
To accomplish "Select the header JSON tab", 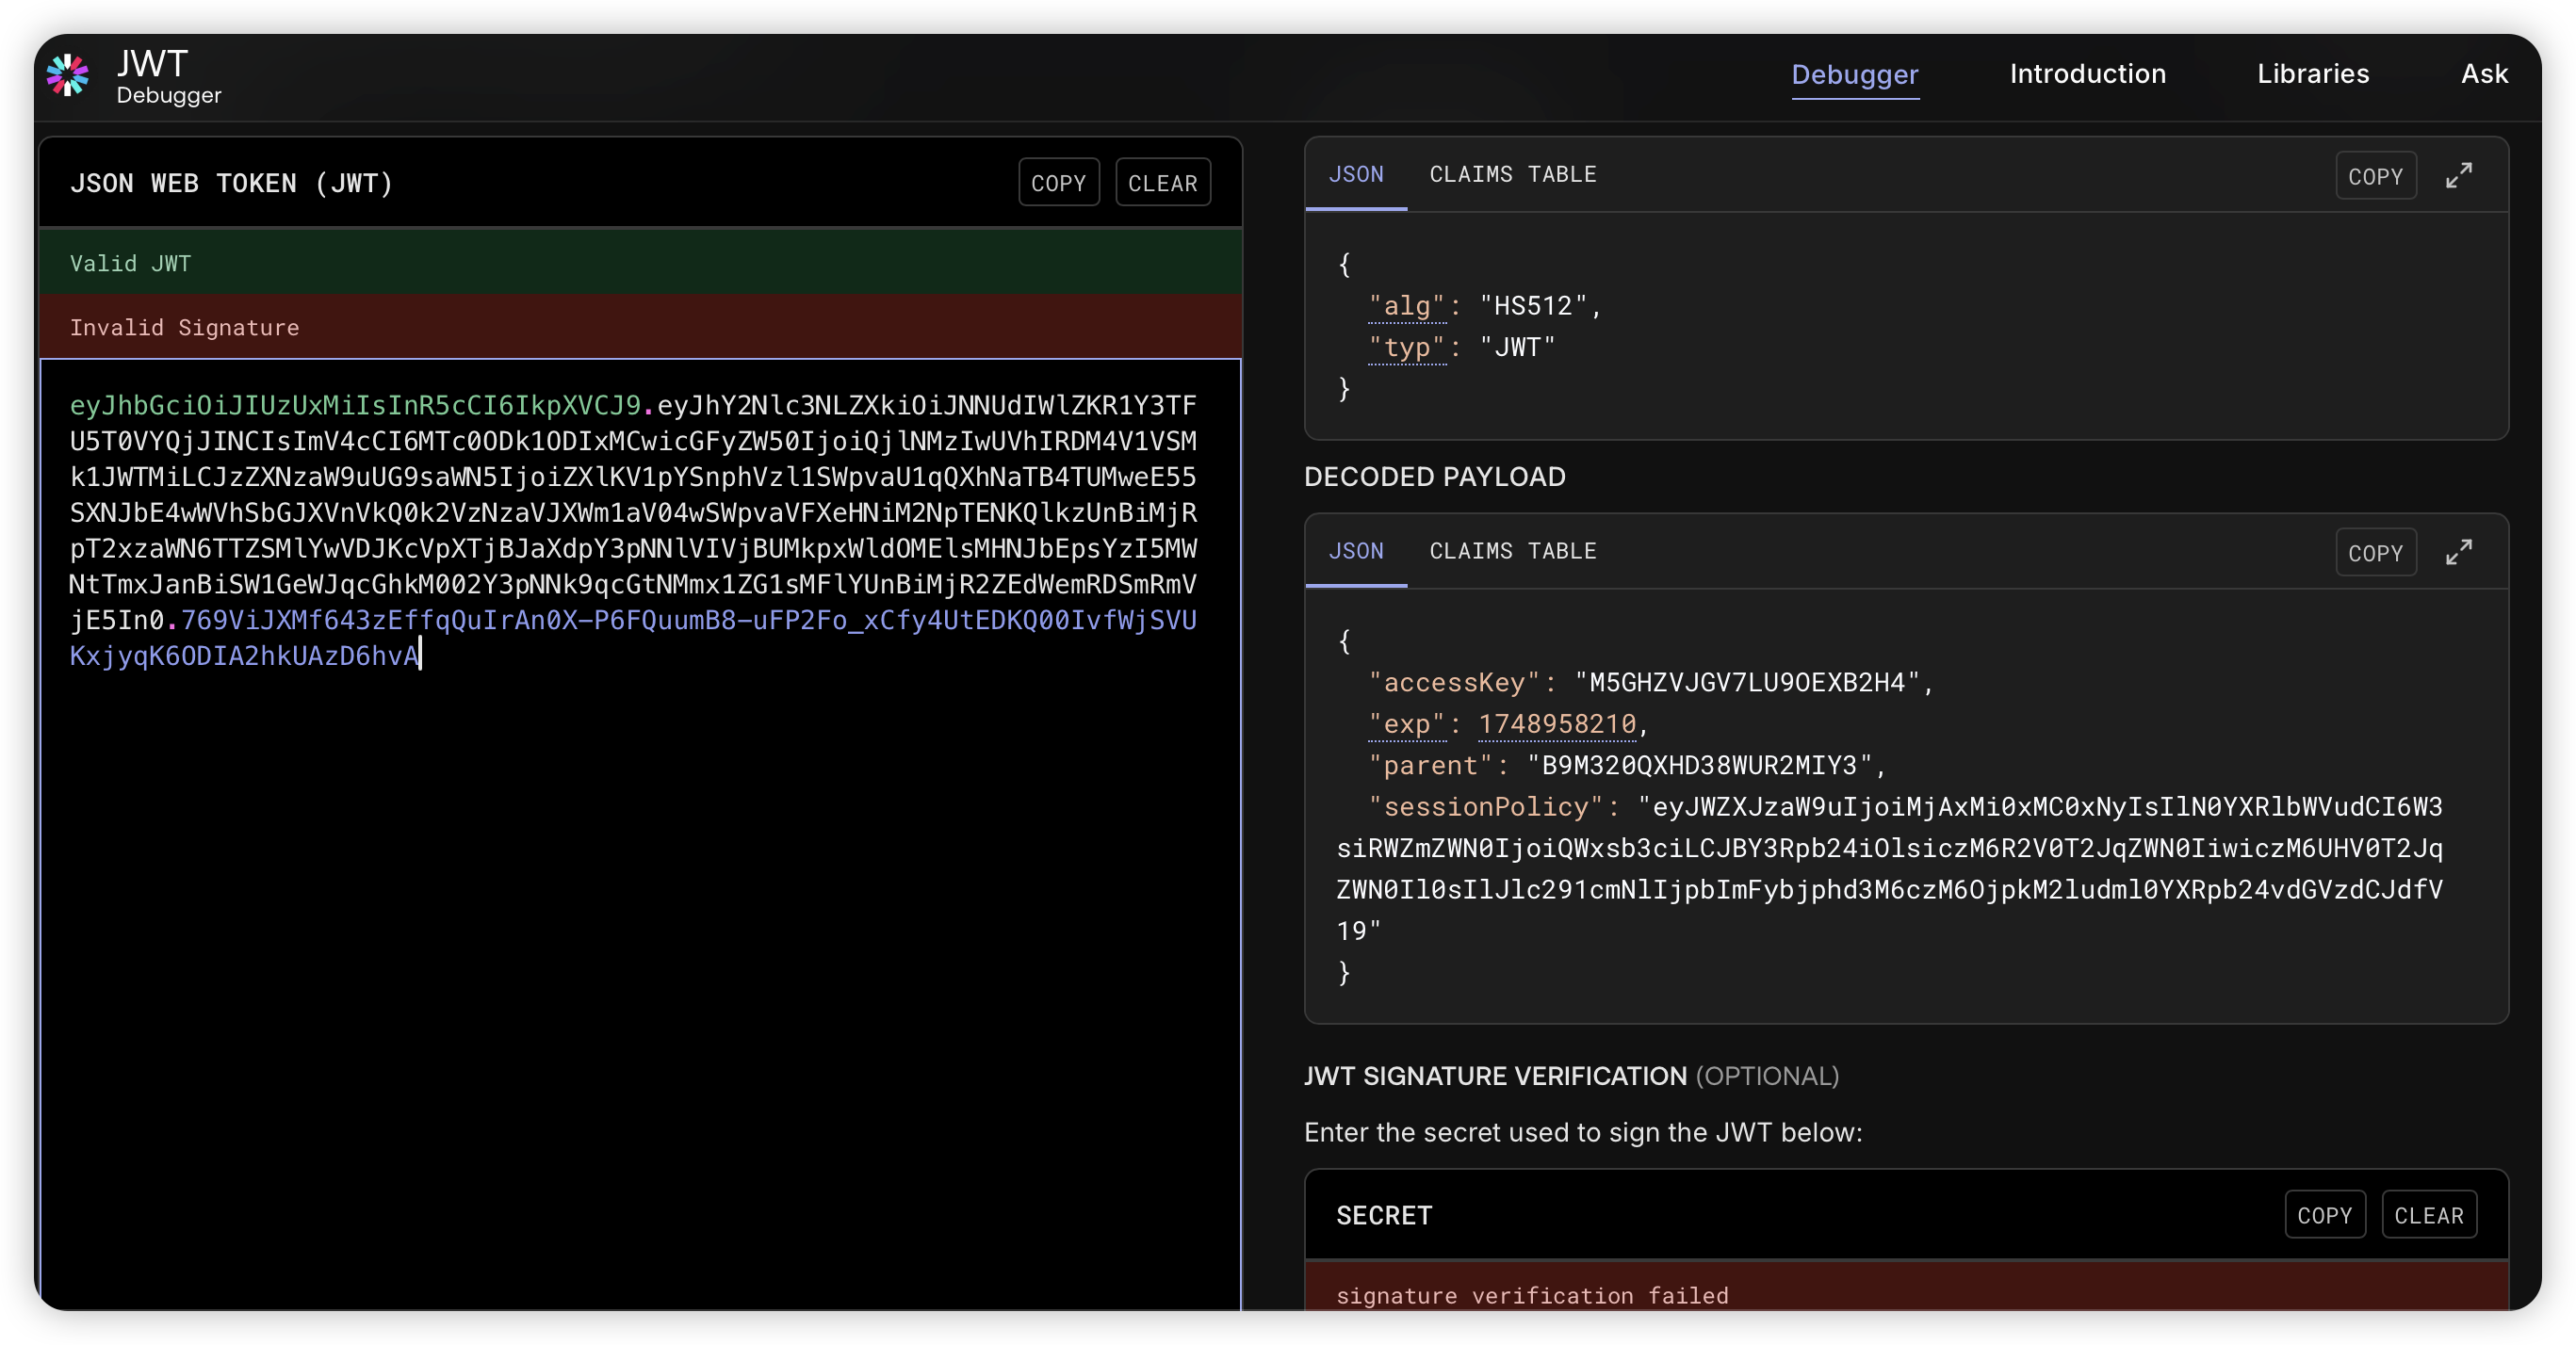I will point(1356,174).
